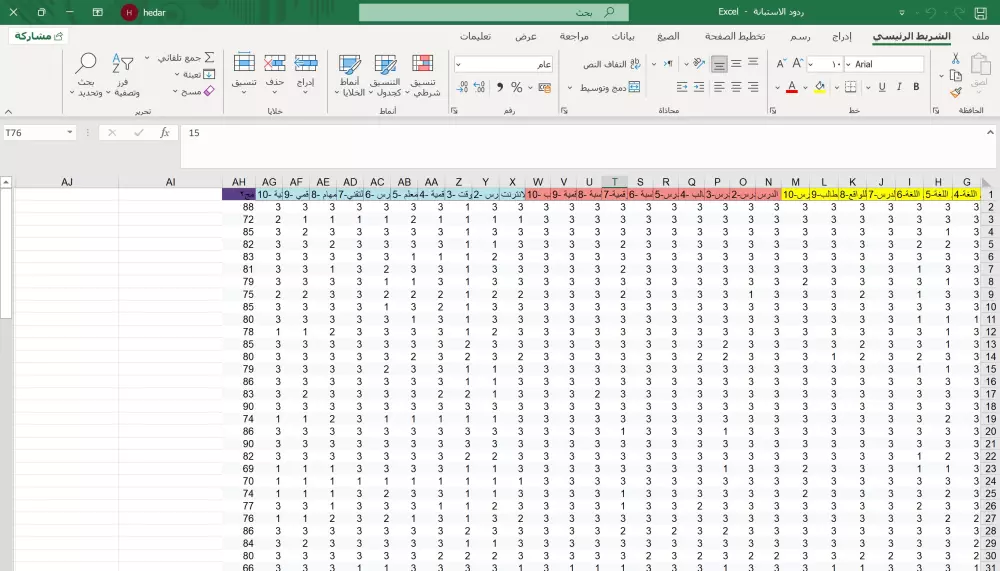Open the File (ملف) tab

981,36
